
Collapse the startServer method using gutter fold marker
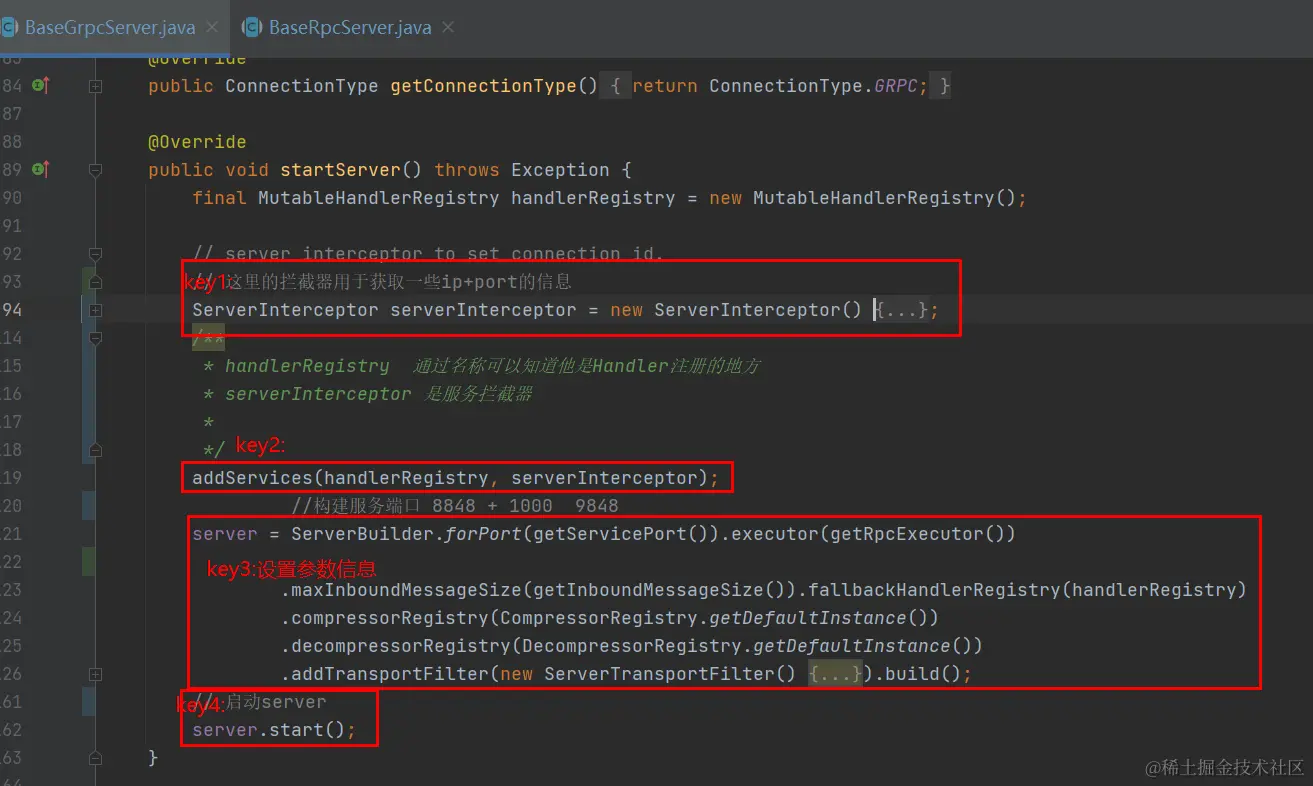[95, 170]
